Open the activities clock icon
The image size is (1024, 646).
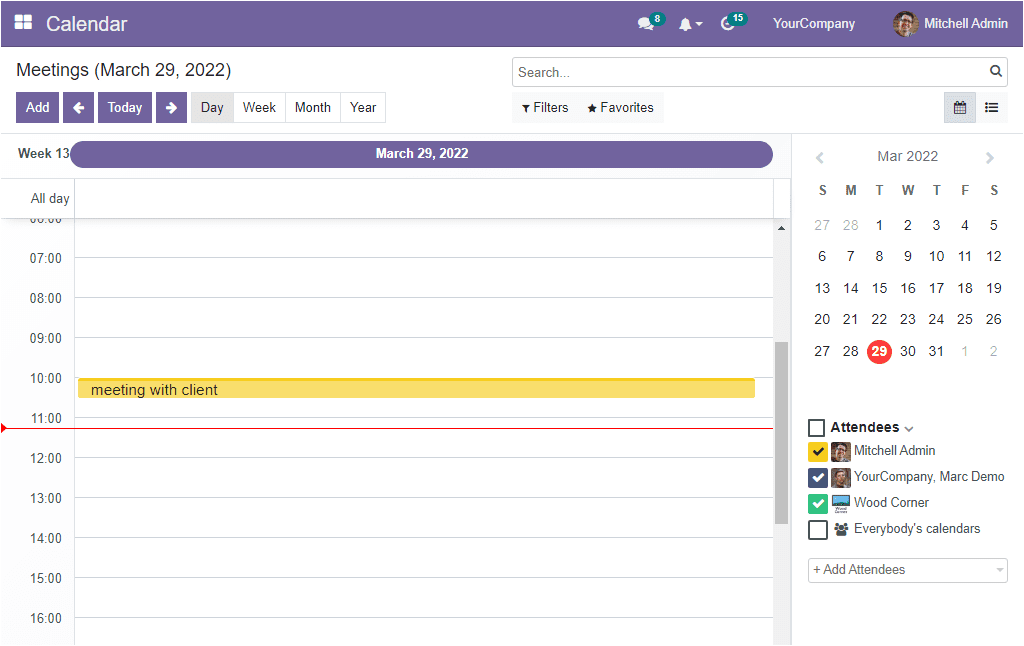tap(728, 24)
